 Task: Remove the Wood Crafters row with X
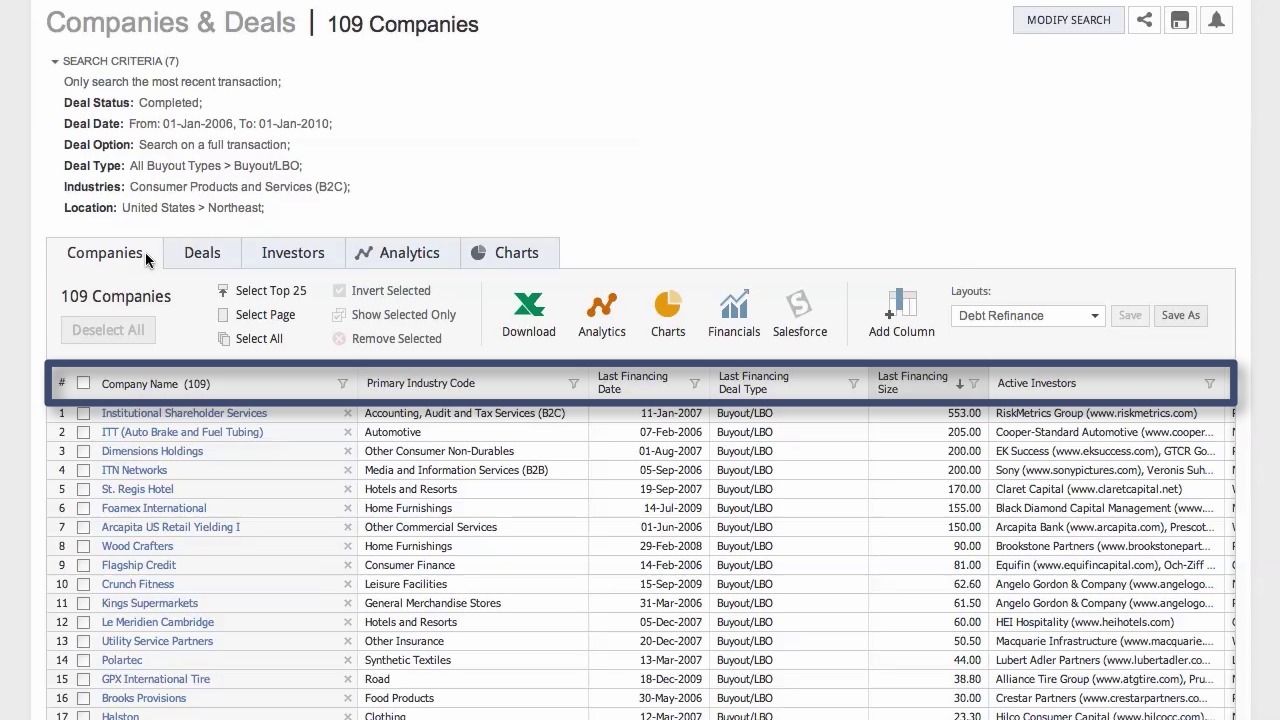pyautogui.click(x=348, y=546)
